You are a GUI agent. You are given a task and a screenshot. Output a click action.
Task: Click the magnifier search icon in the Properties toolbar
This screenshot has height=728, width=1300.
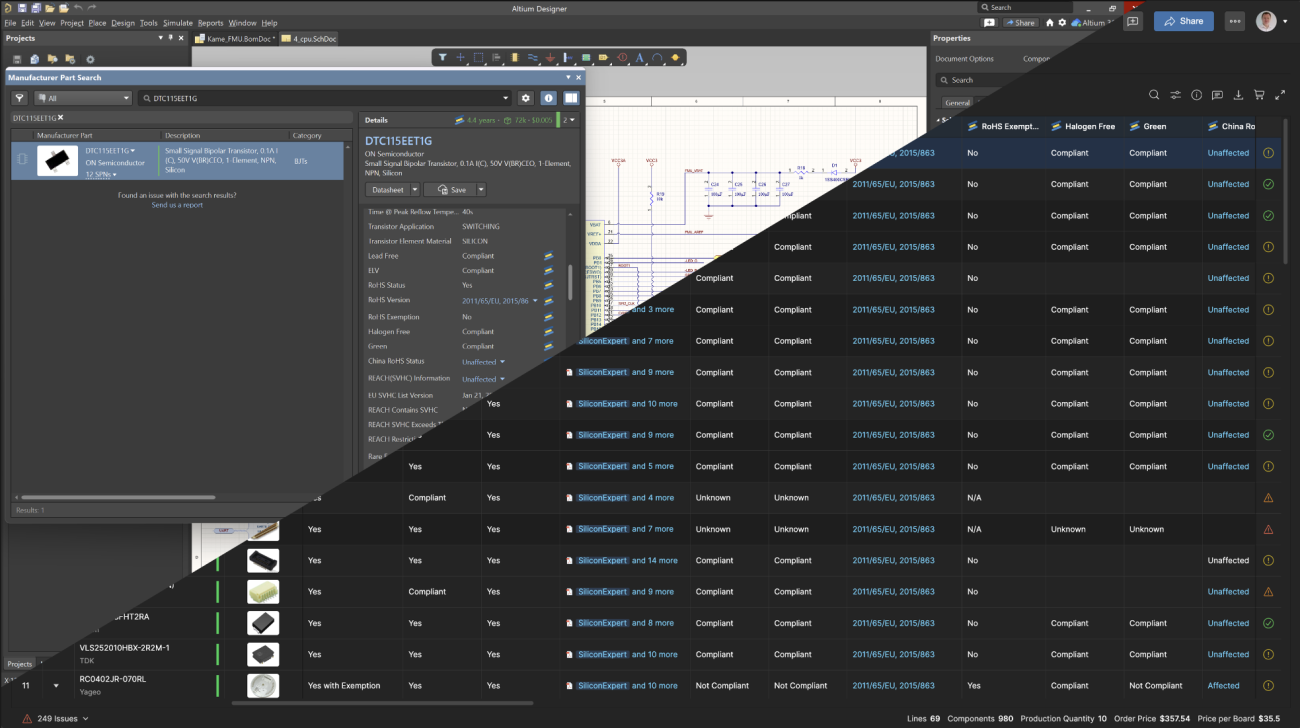pos(1153,94)
